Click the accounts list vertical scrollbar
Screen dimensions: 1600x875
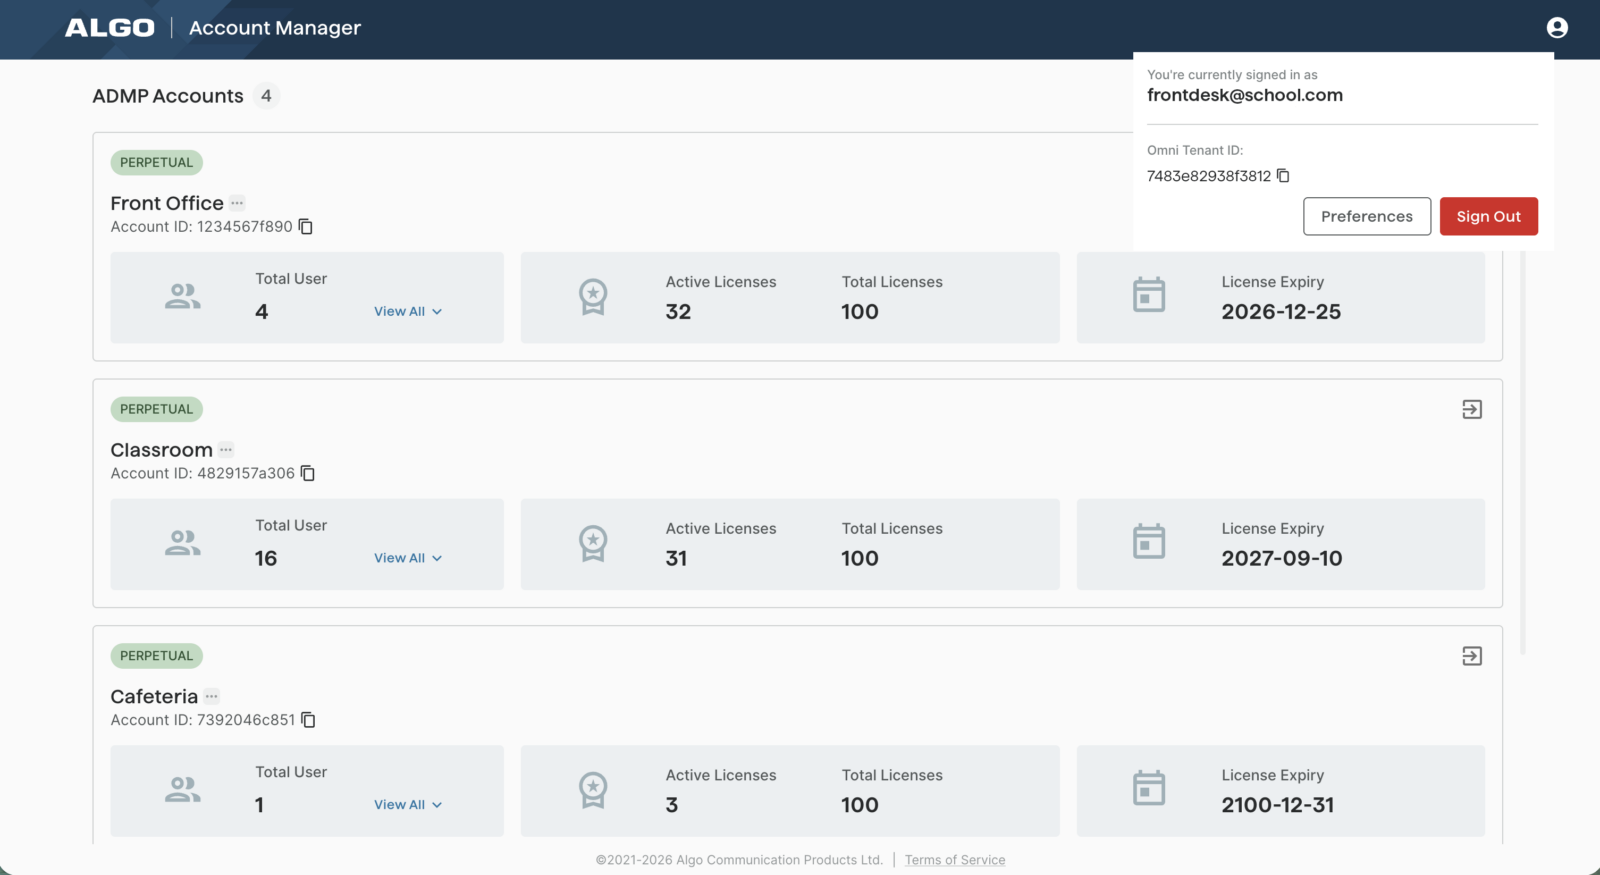pyautogui.click(x=1522, y=450)
